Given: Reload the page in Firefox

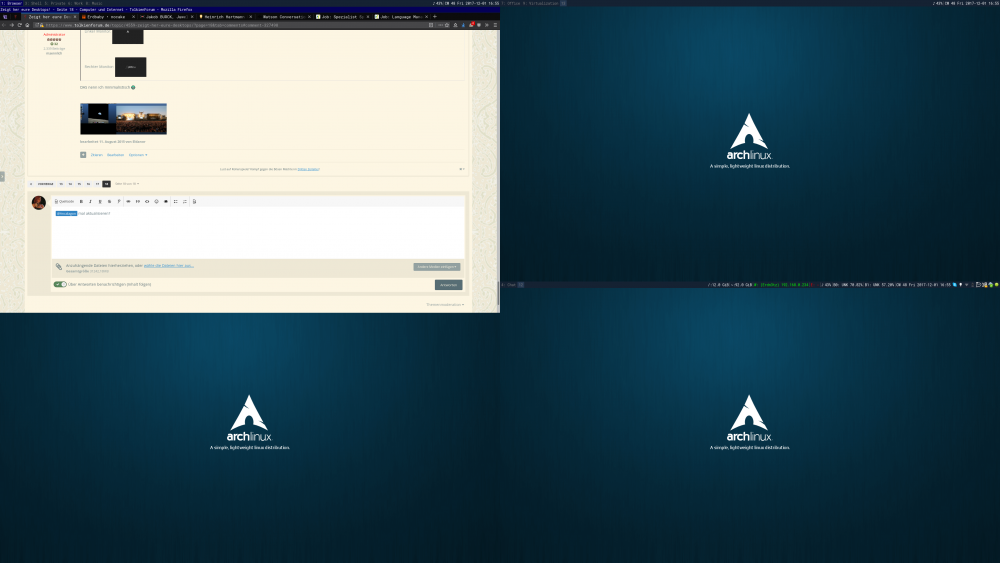Looking at the screenshot, I should click(x=19, y=25).
